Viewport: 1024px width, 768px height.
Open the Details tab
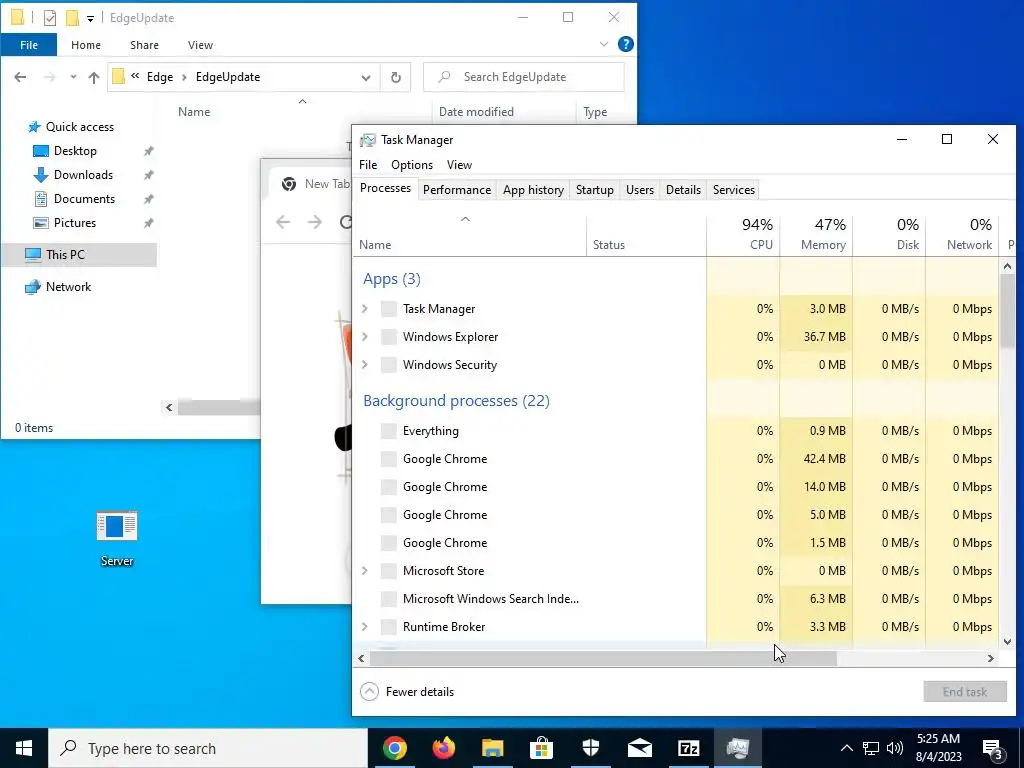pos(683,190)
